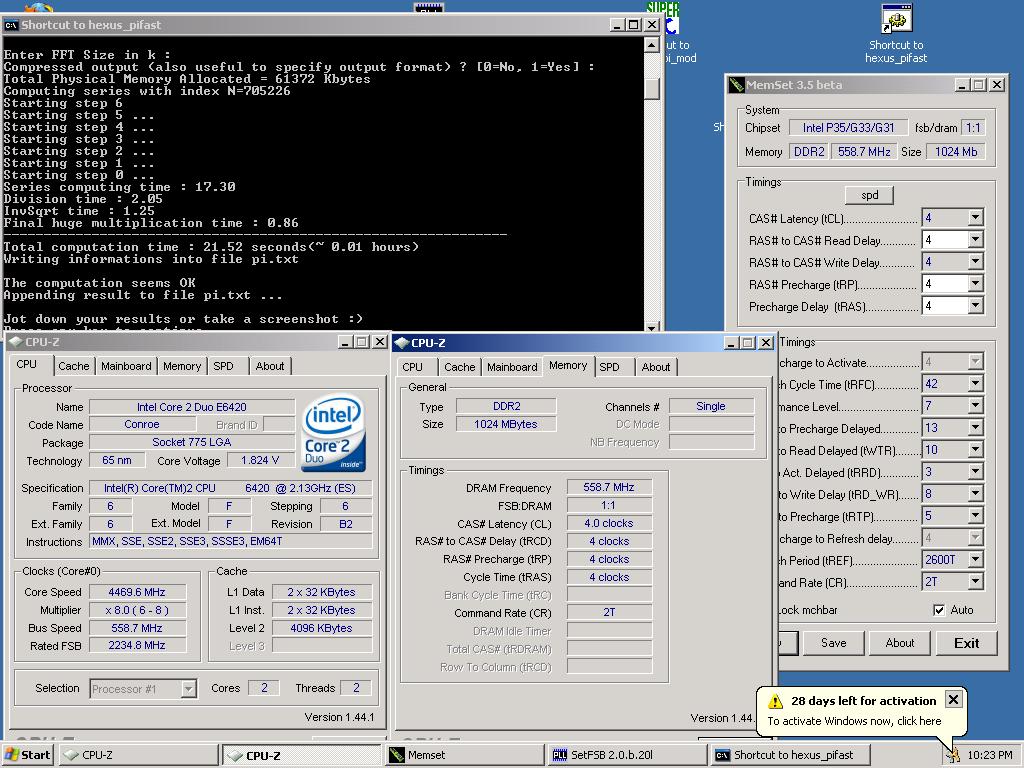Expand Precharge Delay (tRAS) dropdown
The width and height of the screenshot is (1024, 768).
pos(975,305)
